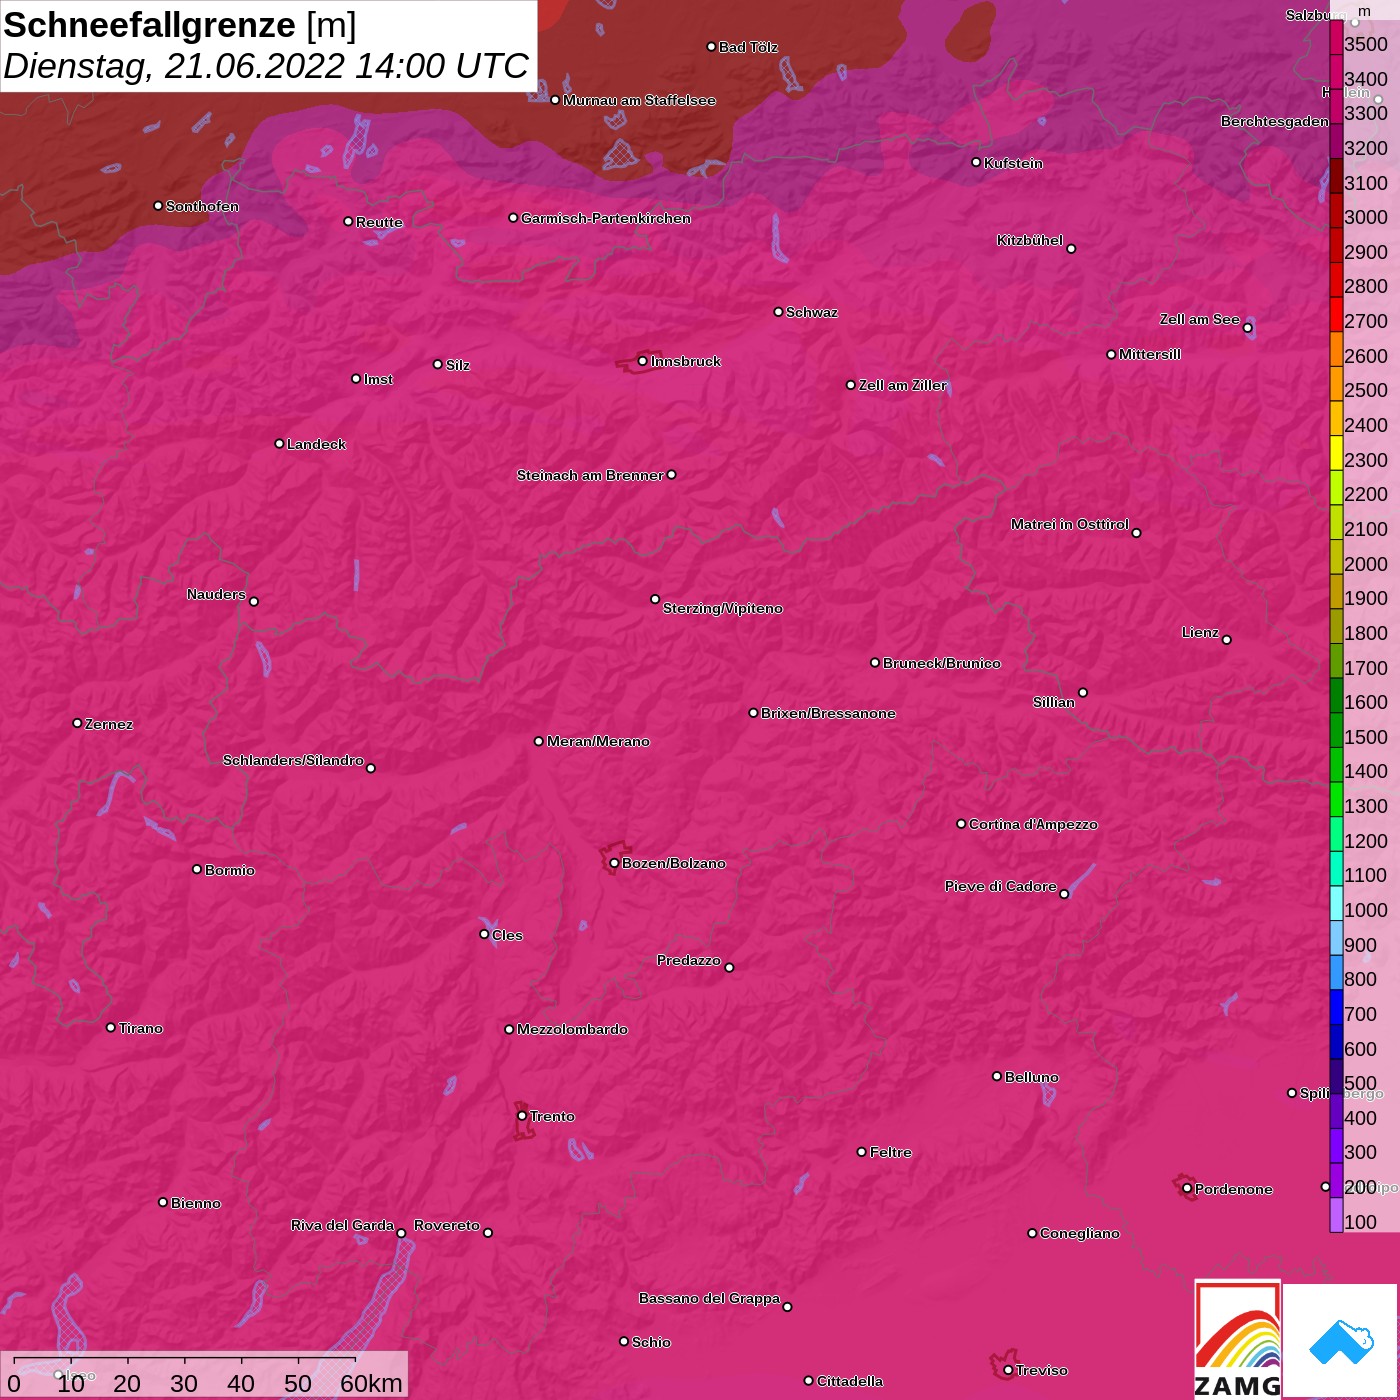Click the Schneefallgrenze [m] map title

pyautogui.click(x=180, y=25)
